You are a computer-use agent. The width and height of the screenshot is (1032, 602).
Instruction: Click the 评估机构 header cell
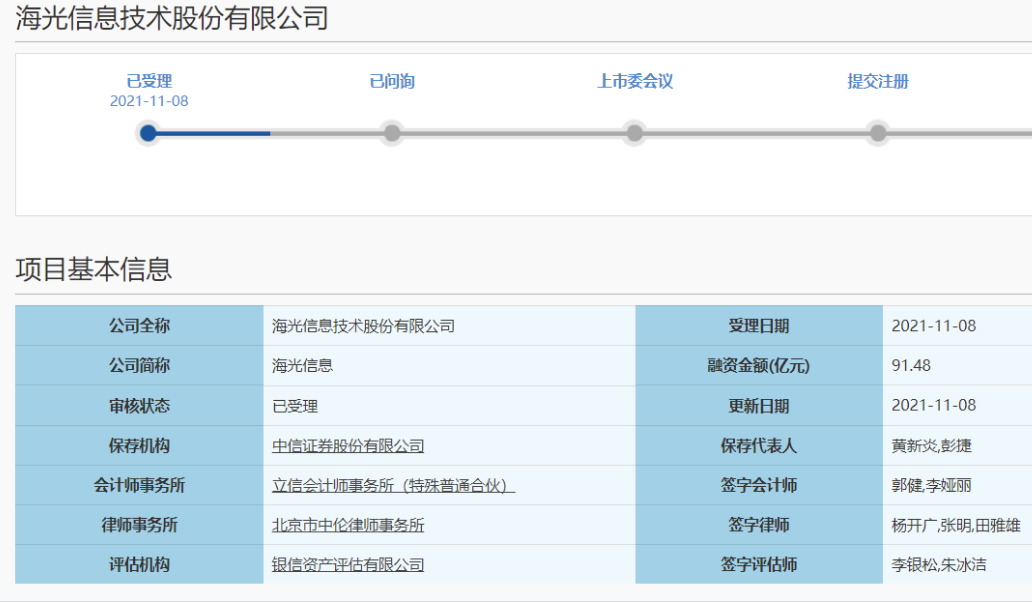tap(140, 564)
